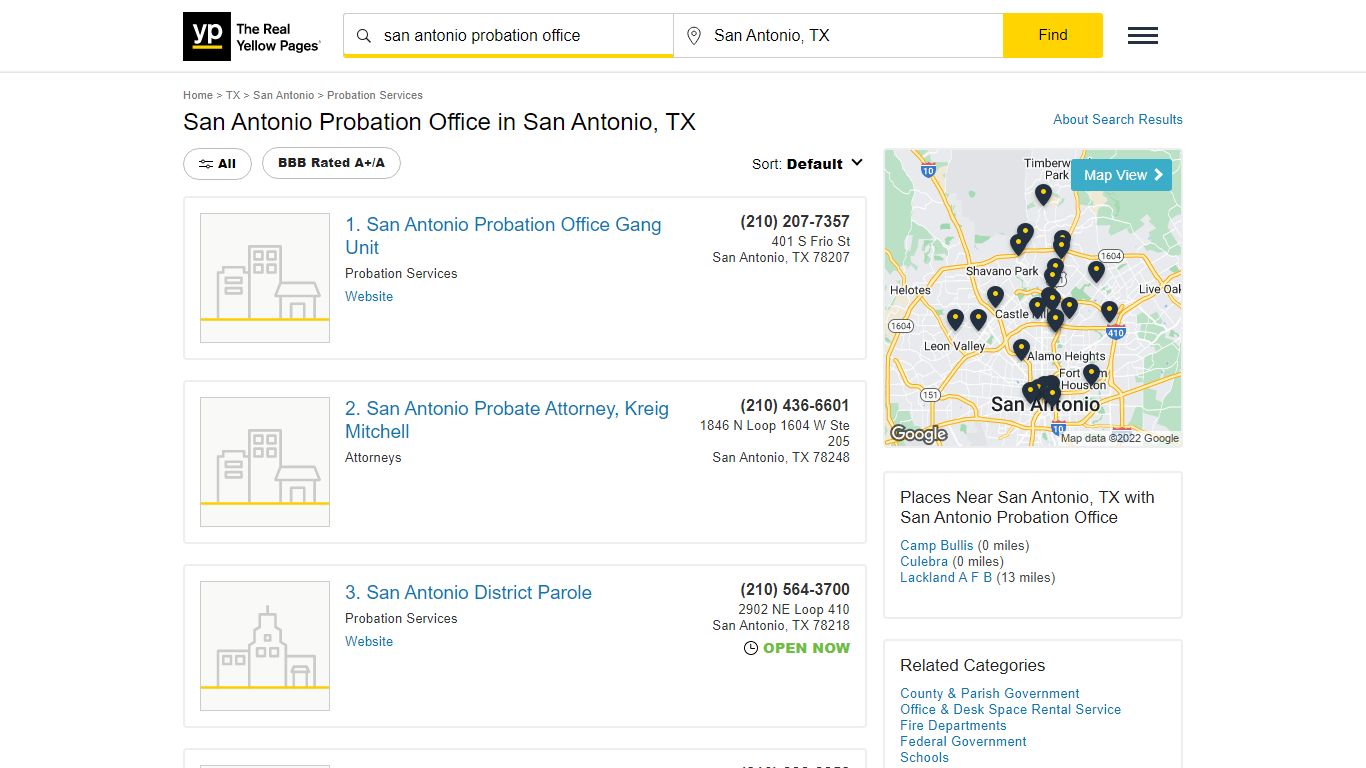The width and height of the screenshot is (1366, 768).
Task: Click the yellow Find button
Action: (x=1053, y=35)
